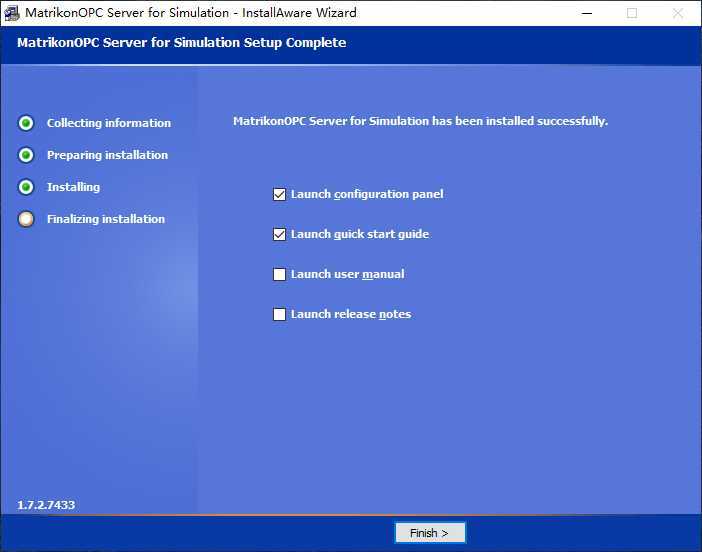Enable Launch user manual checkbox
The height and width of the screenshot is (552, 702).
coord(279,274)
